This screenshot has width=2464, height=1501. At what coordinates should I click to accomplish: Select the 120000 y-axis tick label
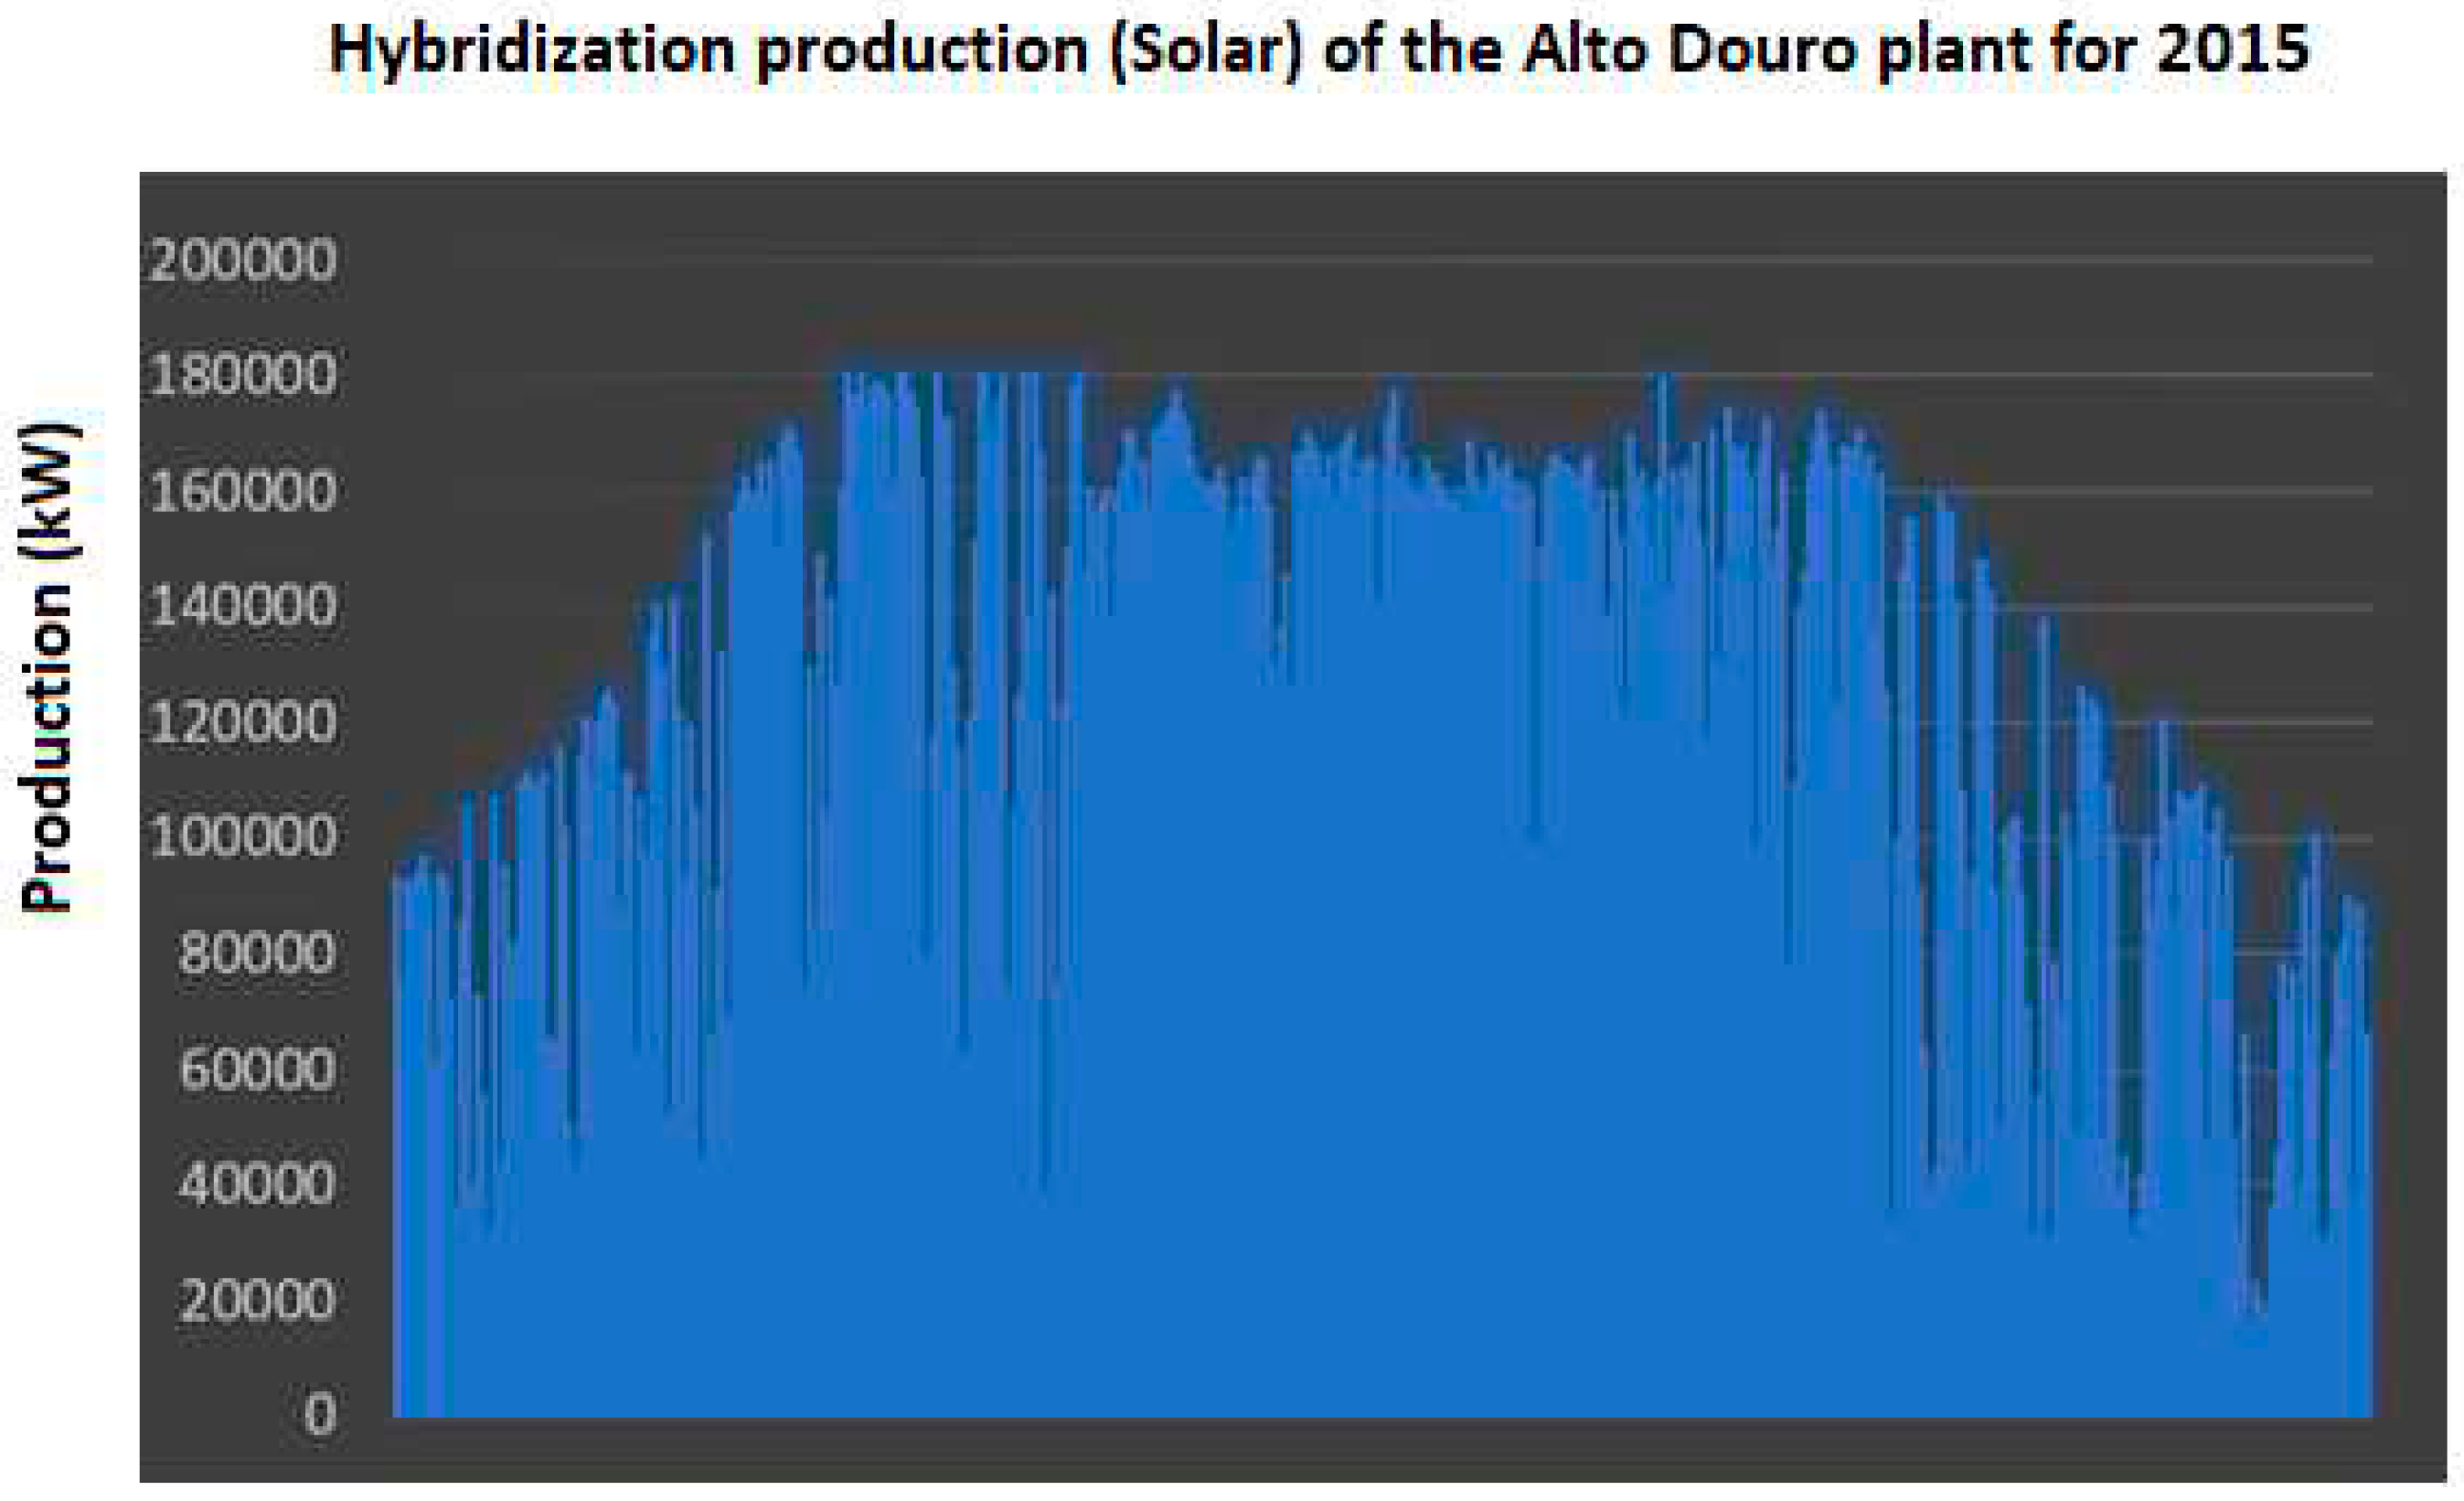[x=243, y=723]
